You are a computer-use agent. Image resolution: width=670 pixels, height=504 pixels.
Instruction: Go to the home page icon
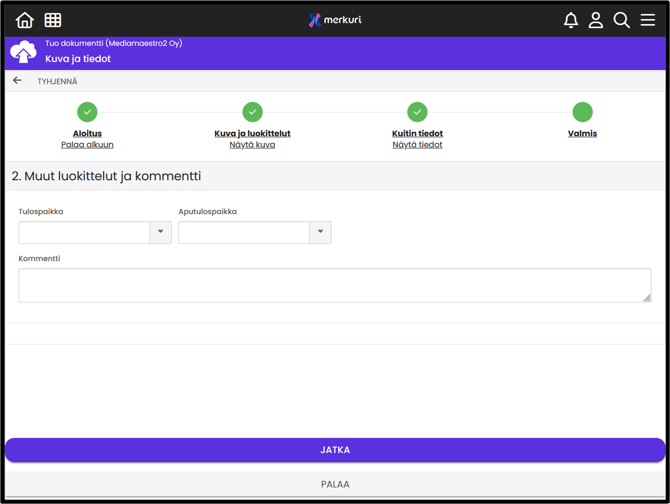(x=24, y=20)
